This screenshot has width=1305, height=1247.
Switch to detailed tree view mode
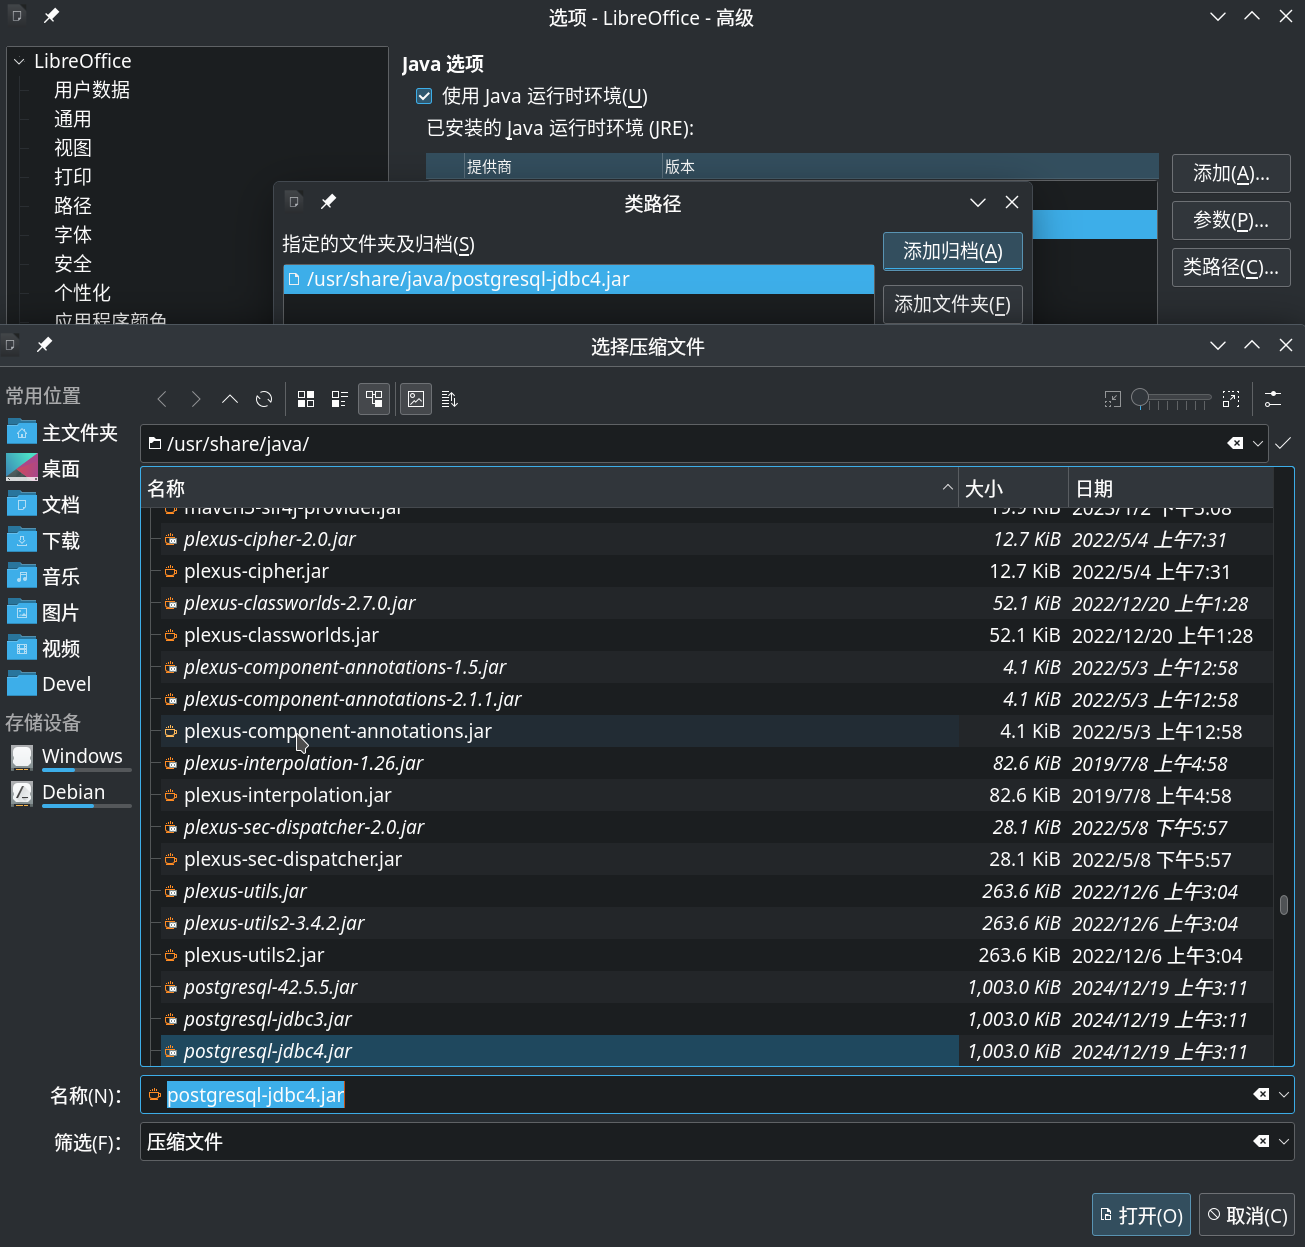pyautogui.click(x=374, y=399)
